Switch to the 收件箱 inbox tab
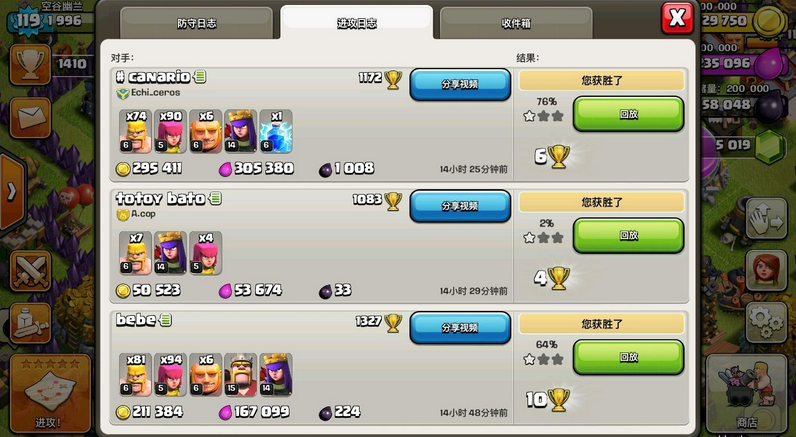 click(x=516, y=23)
